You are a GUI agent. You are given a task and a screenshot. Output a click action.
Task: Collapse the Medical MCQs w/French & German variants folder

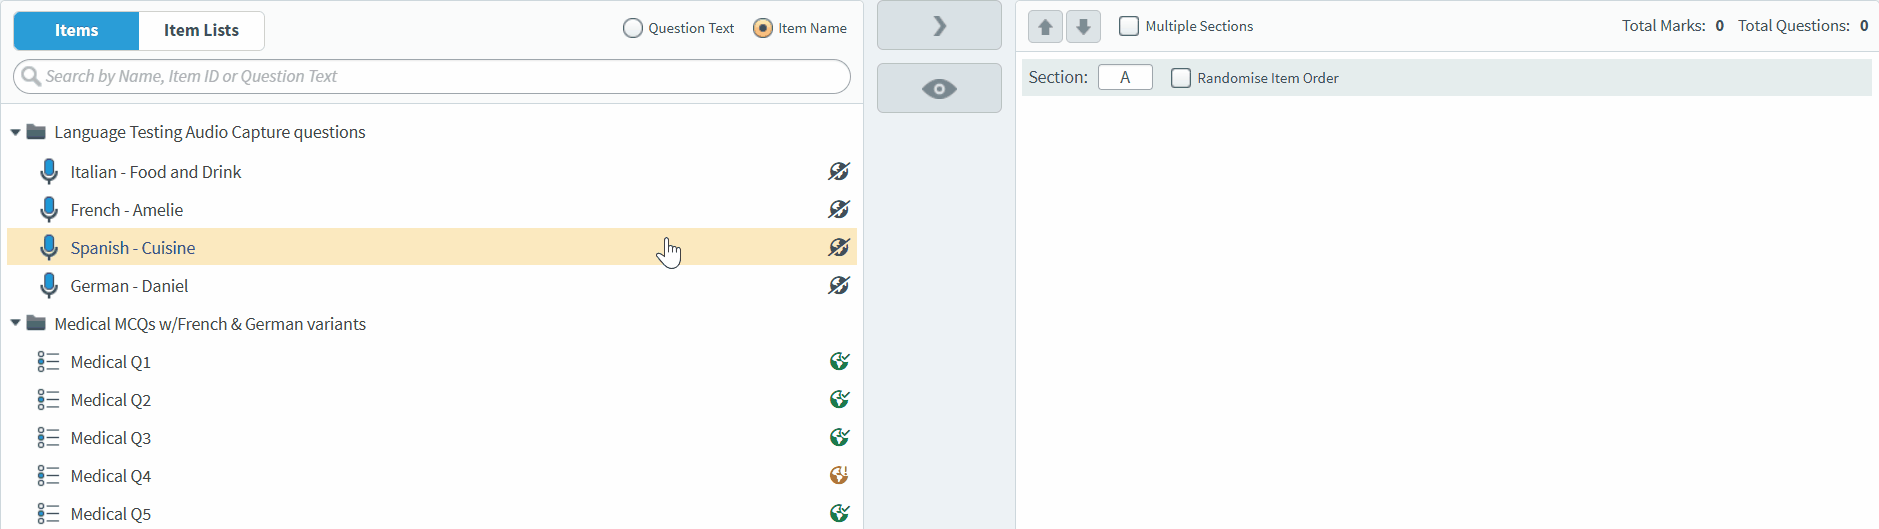click(x=15, y=324)
